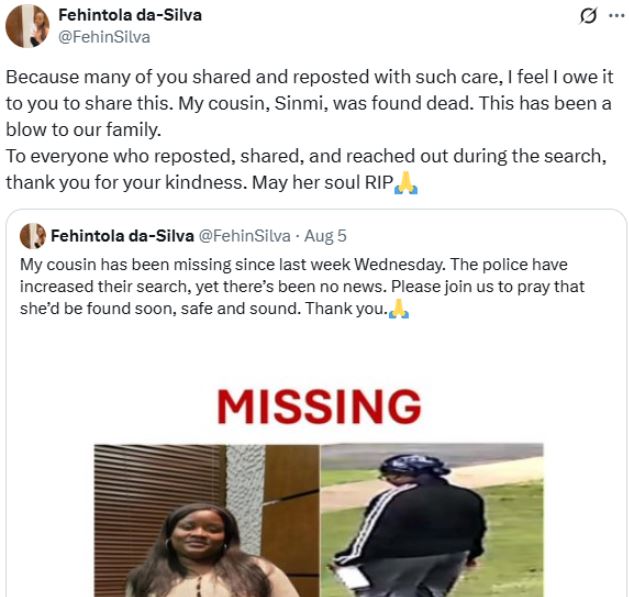Open the Grok slashed-circle icon
Image resolution: width=629 pixels, height=597 pixels.
pyautogui.click(x=588, y=16)
